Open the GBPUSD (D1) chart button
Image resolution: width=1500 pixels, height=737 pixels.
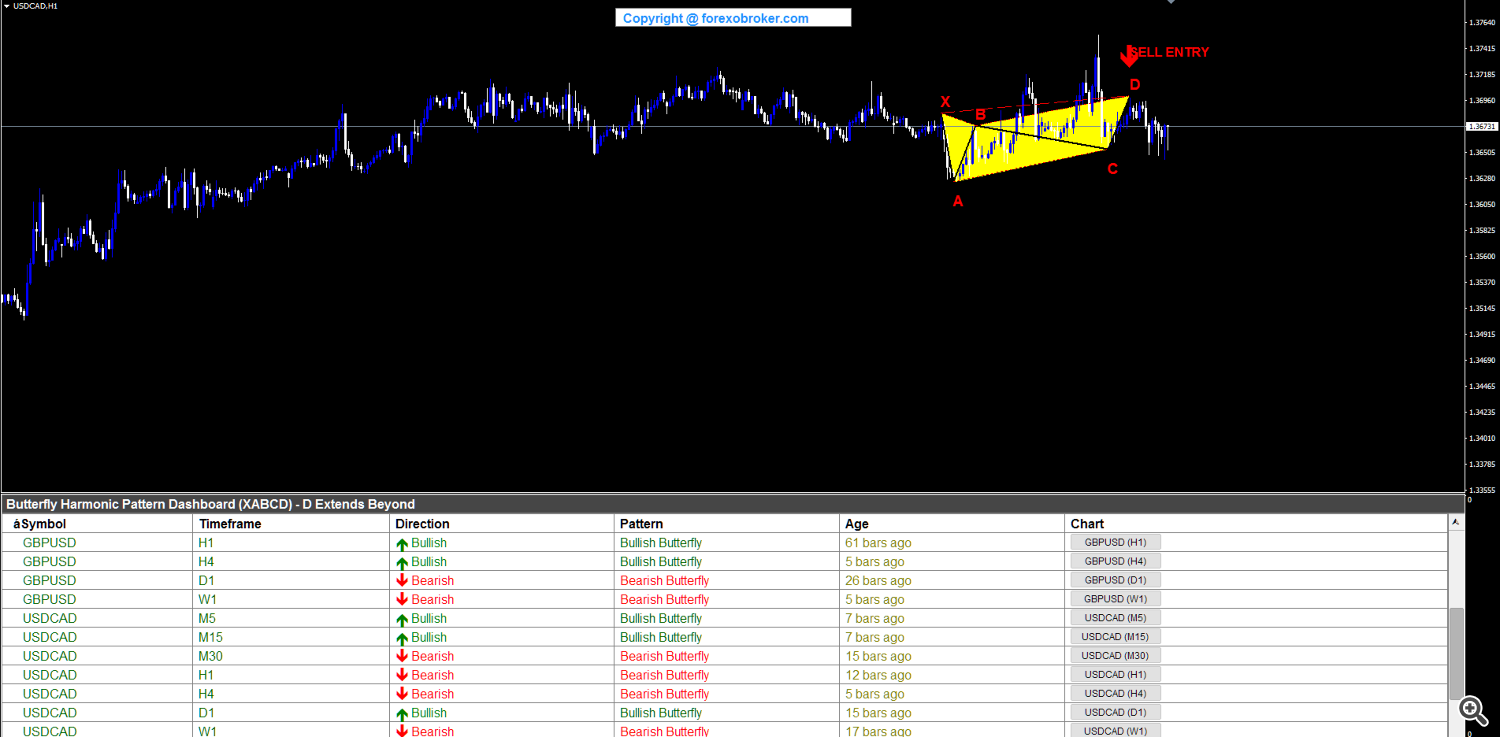[1115, 580]
